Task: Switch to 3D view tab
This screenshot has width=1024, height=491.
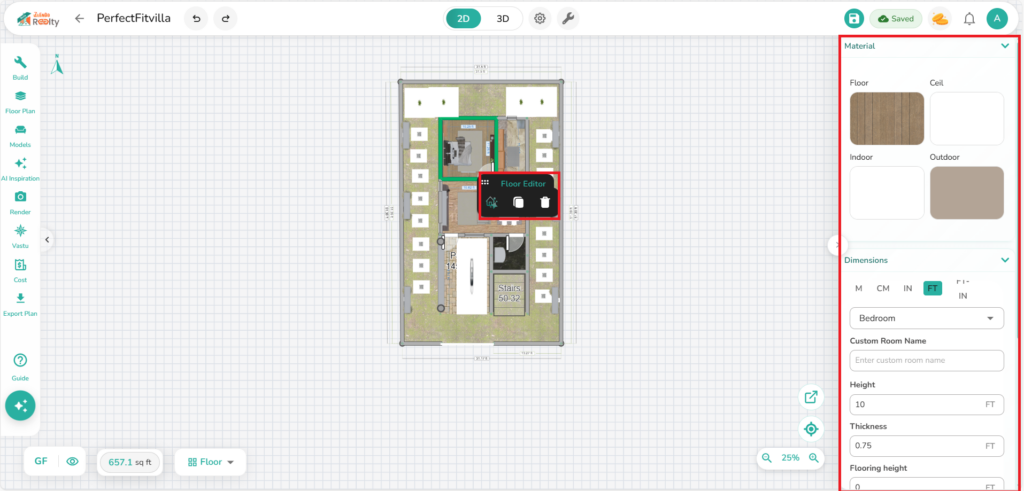Action: click(503, 18)
